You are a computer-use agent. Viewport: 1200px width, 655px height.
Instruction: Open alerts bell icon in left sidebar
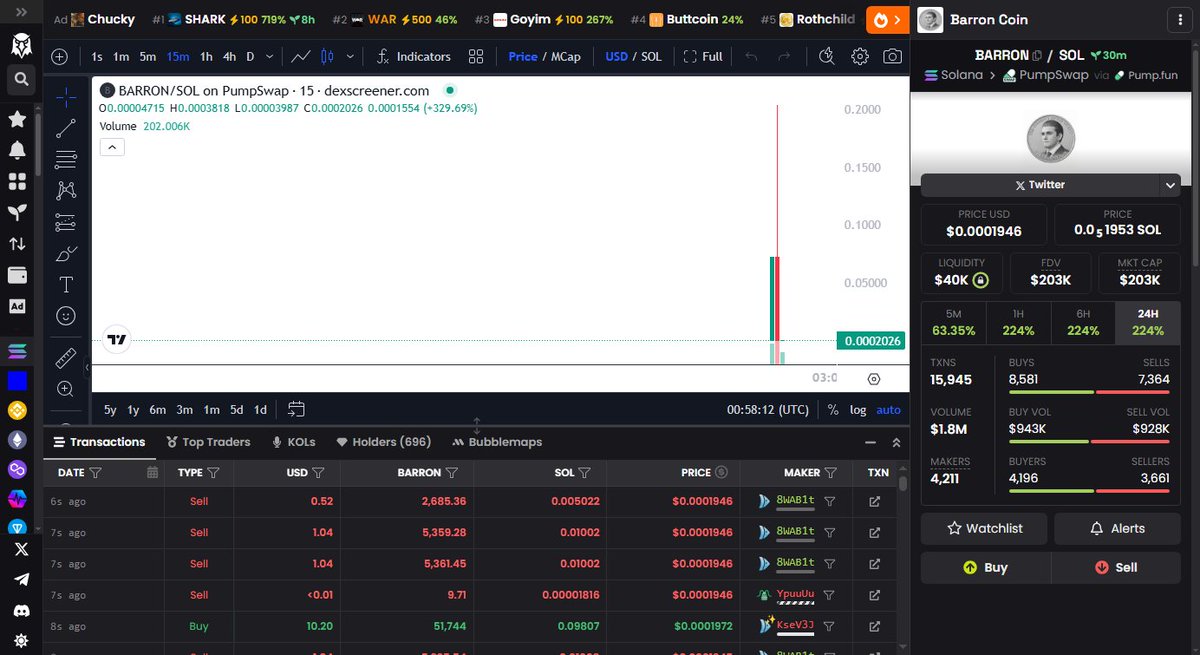(x=17, y=150)
